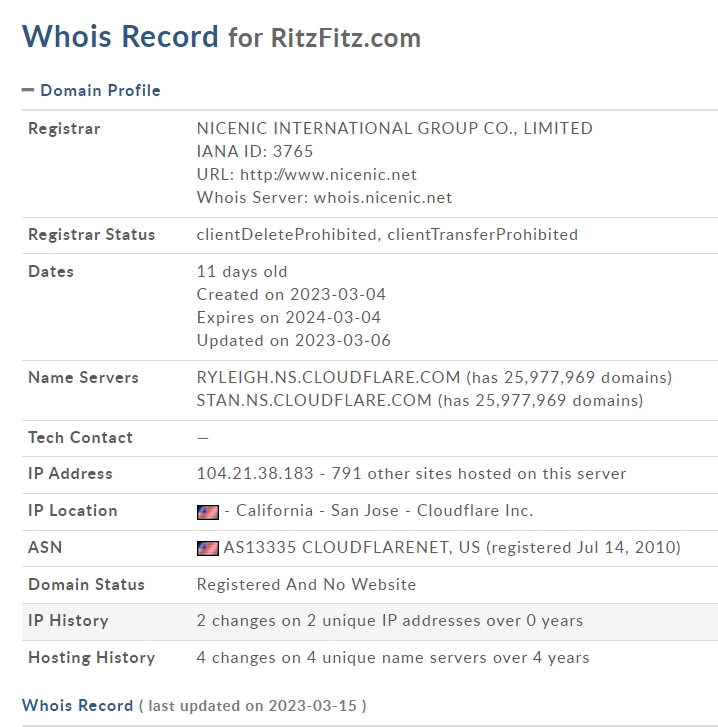Image resolution: width=718 pixels, height=727 pixels.
Task: Open Hosting History '4 changes on 4 unique name servers'
Action: [393, 658]
